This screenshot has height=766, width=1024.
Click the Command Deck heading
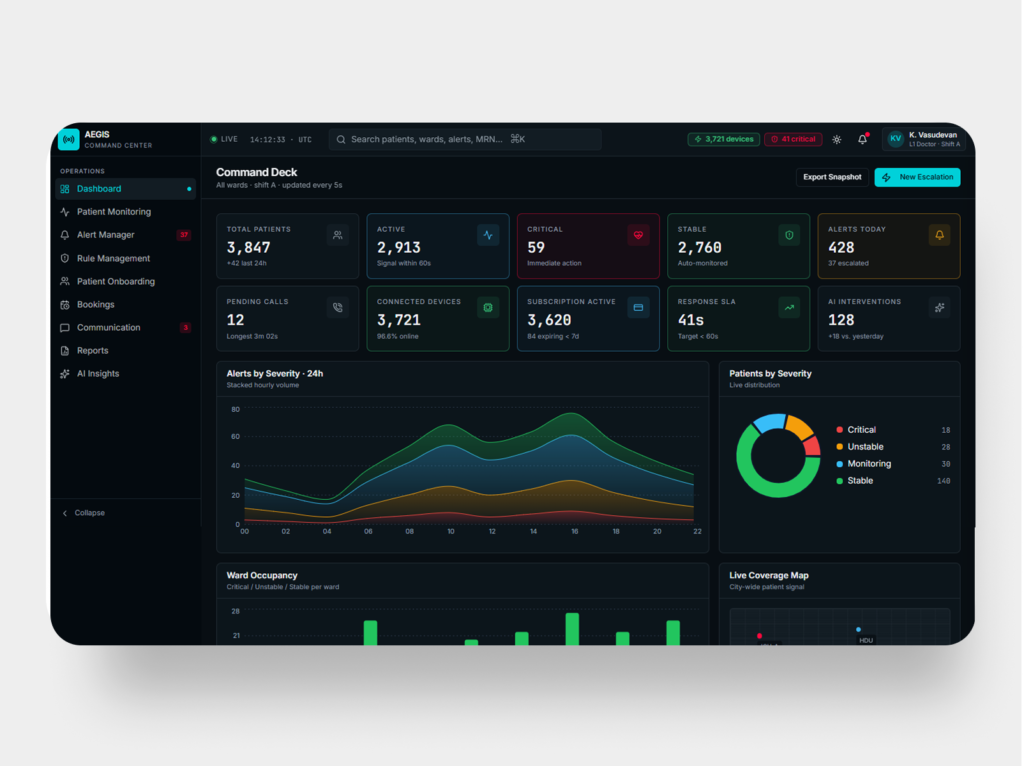tap(257, 172)
